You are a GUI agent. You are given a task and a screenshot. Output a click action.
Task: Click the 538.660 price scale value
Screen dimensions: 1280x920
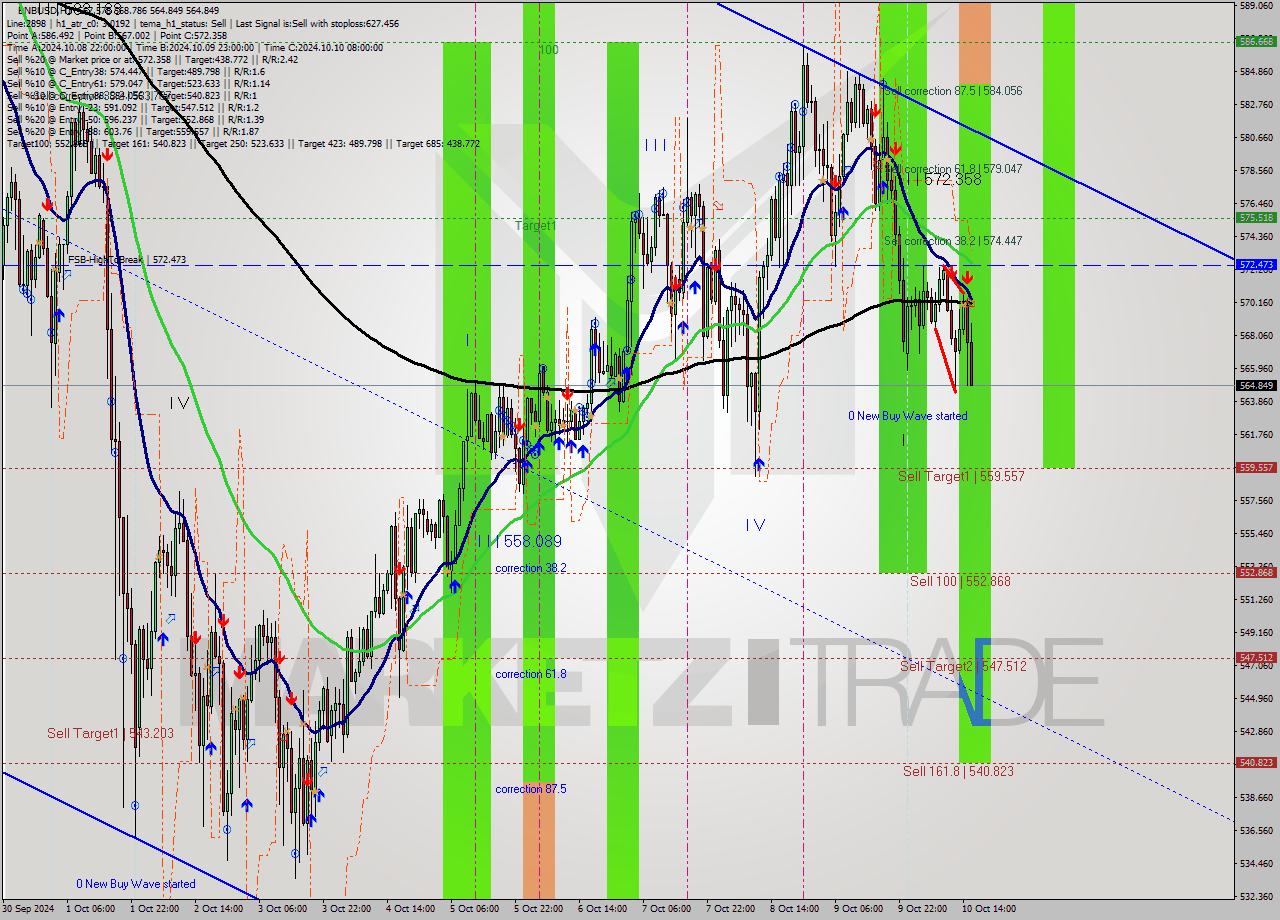1256,797
